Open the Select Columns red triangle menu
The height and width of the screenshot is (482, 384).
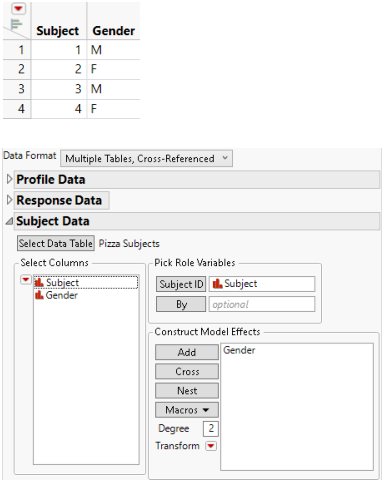tap(26, 280)
